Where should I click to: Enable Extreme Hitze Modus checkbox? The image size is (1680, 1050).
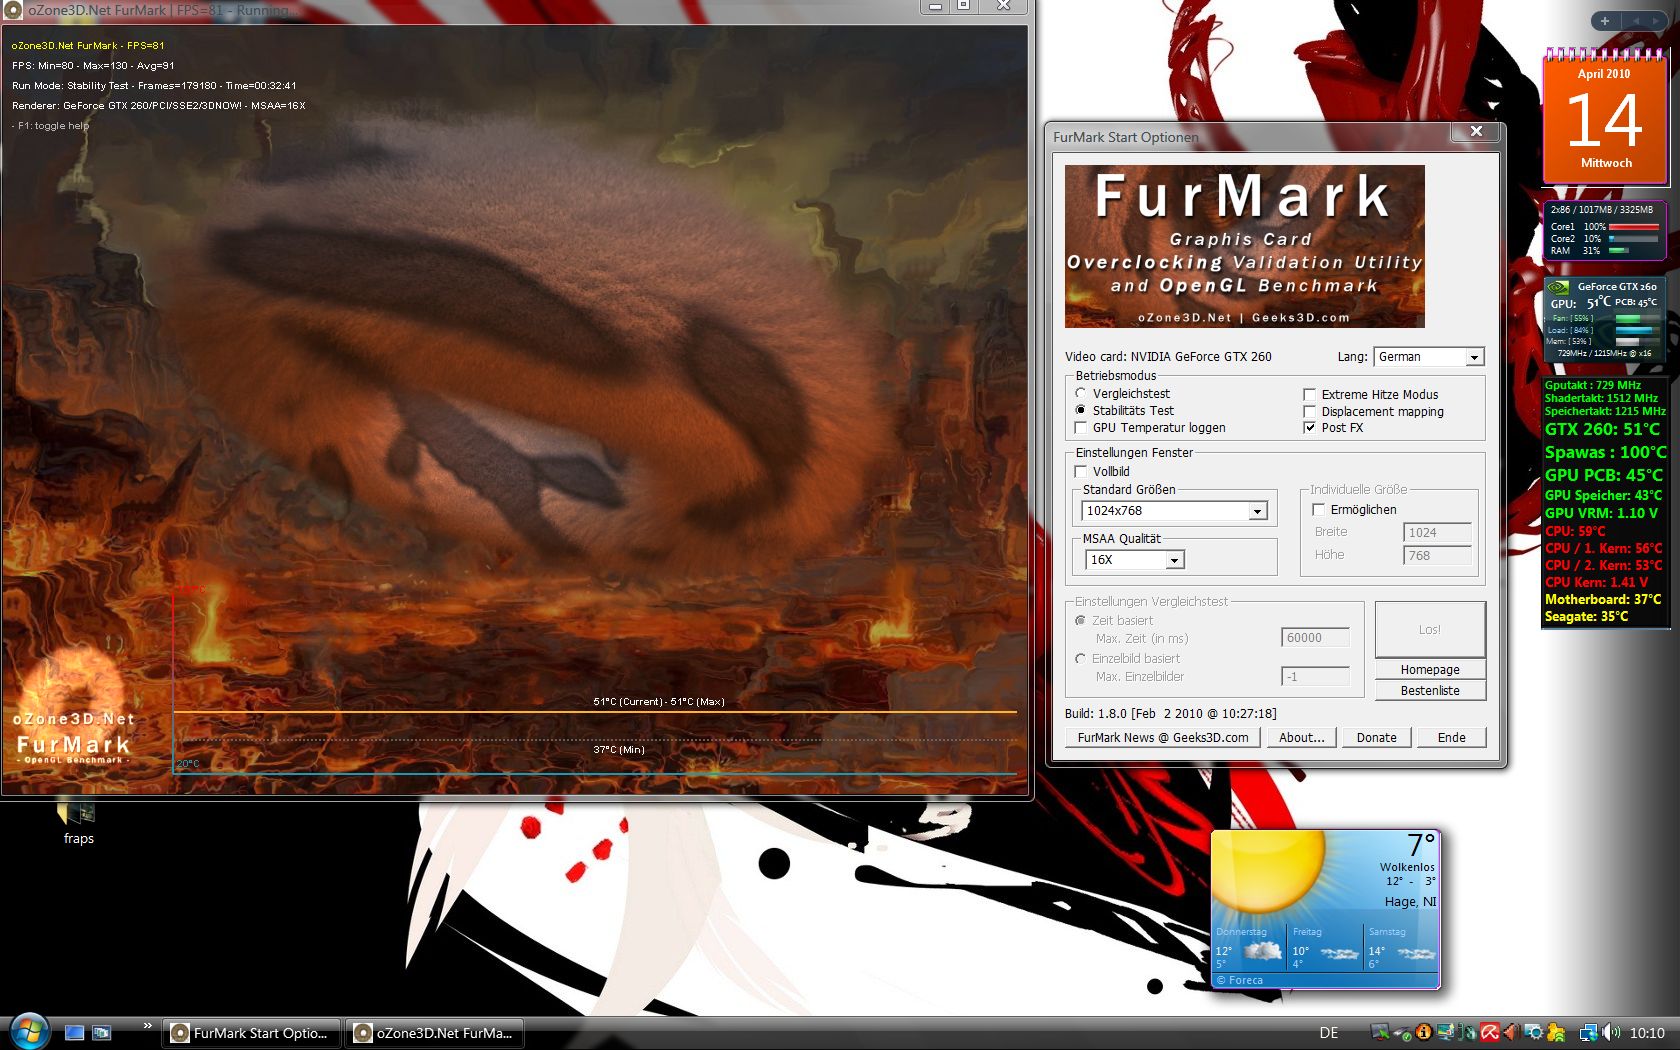(x=1309, y=395)
